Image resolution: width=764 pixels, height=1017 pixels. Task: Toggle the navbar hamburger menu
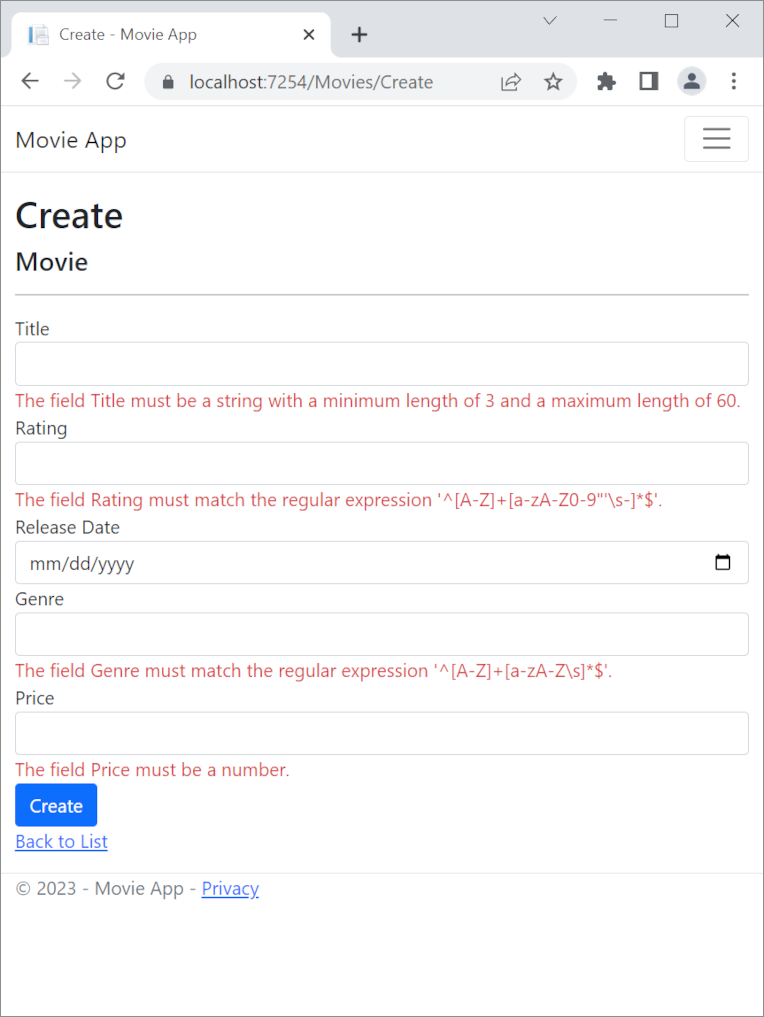[716, 139]
